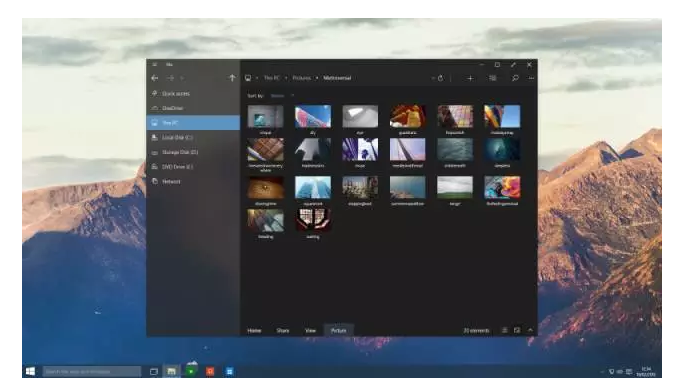Select the chocolate bar picture thumbnail

(265, 149)
